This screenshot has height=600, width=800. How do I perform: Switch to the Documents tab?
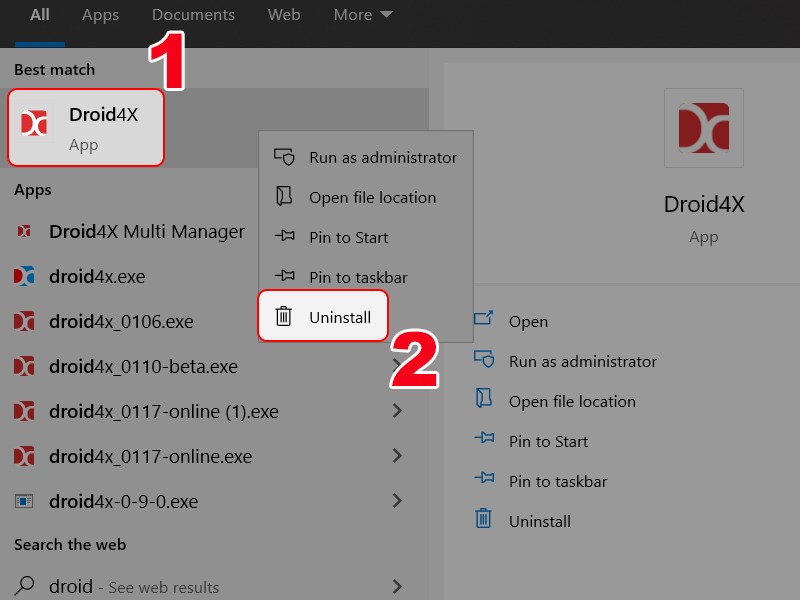193,15
